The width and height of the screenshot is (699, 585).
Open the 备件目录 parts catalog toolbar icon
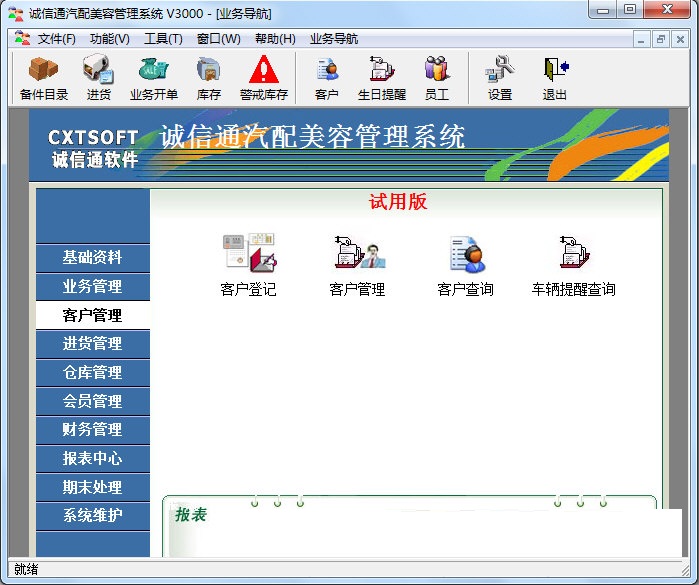tap(44, 78)
